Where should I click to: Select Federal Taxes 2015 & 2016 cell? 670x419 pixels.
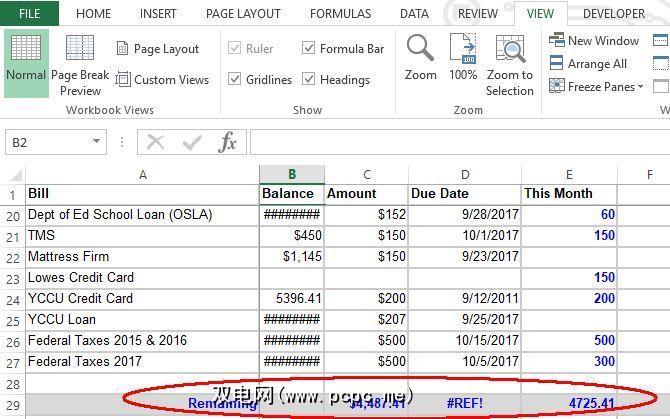tap(143, 340)
